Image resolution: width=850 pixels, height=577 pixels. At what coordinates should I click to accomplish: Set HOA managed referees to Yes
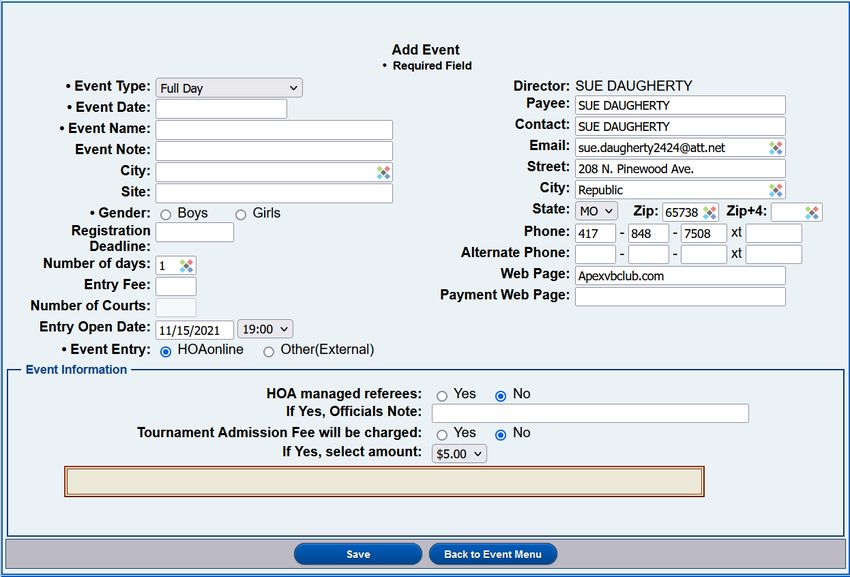[x=442, y=395]
